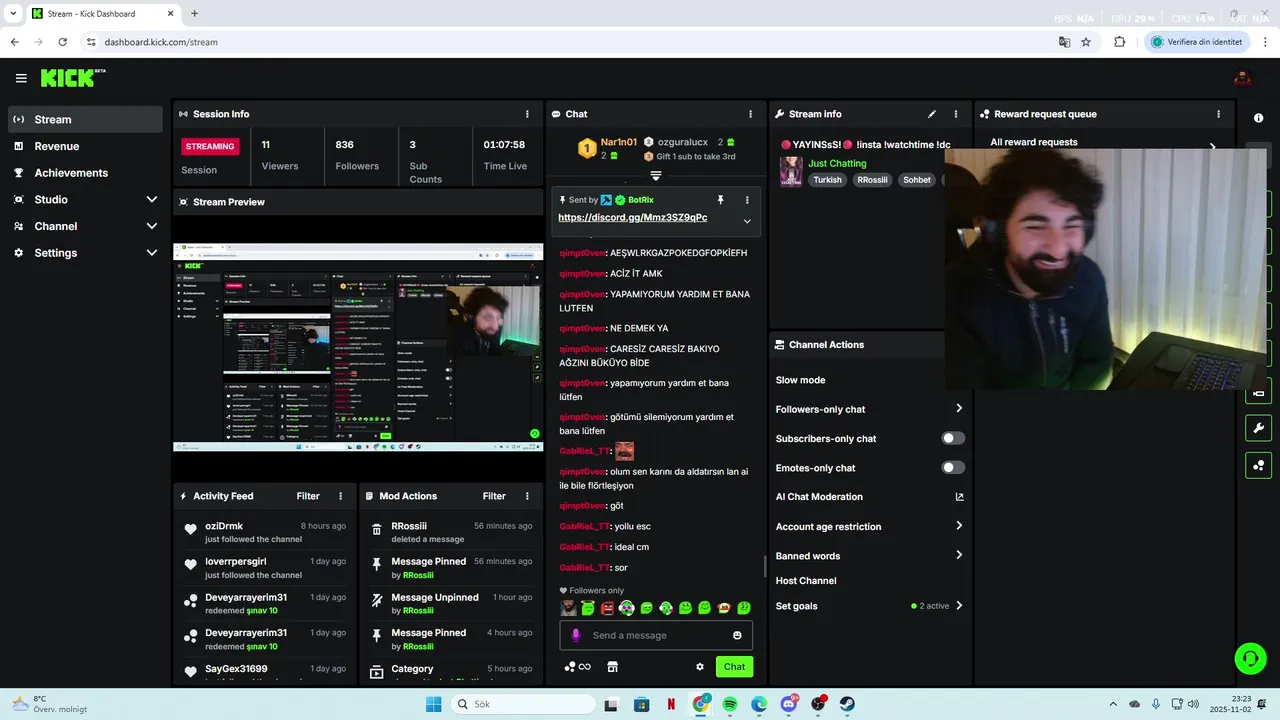This screenshot has width=1280, height=720.
Task: Open Chat panel three-dot menu
Action: point(750,114)
